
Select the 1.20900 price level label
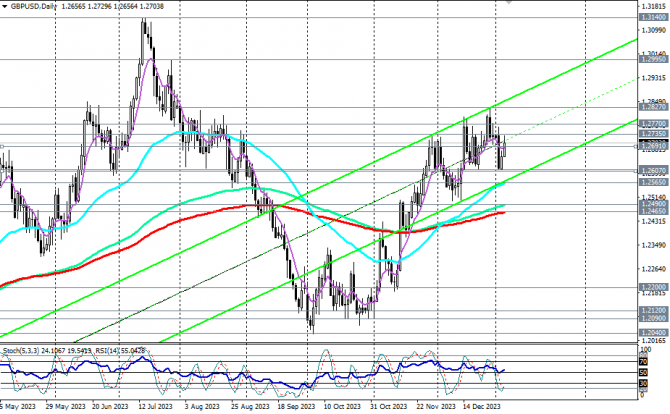653,318
